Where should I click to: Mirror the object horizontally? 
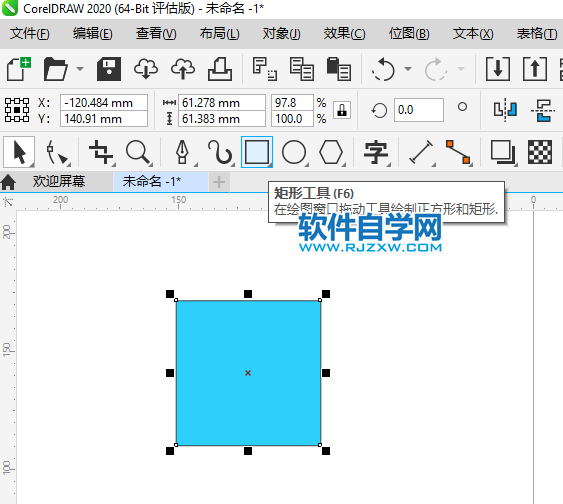[x=505, y=109]
